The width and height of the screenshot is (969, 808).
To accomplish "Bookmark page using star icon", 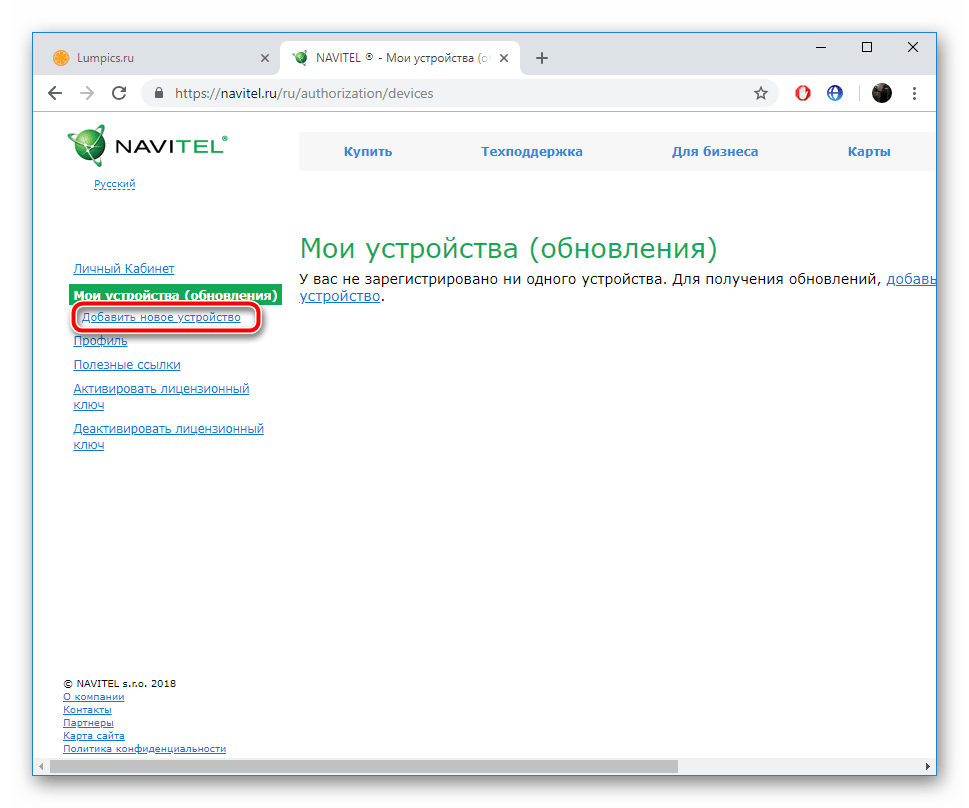I will pos(760,93).
